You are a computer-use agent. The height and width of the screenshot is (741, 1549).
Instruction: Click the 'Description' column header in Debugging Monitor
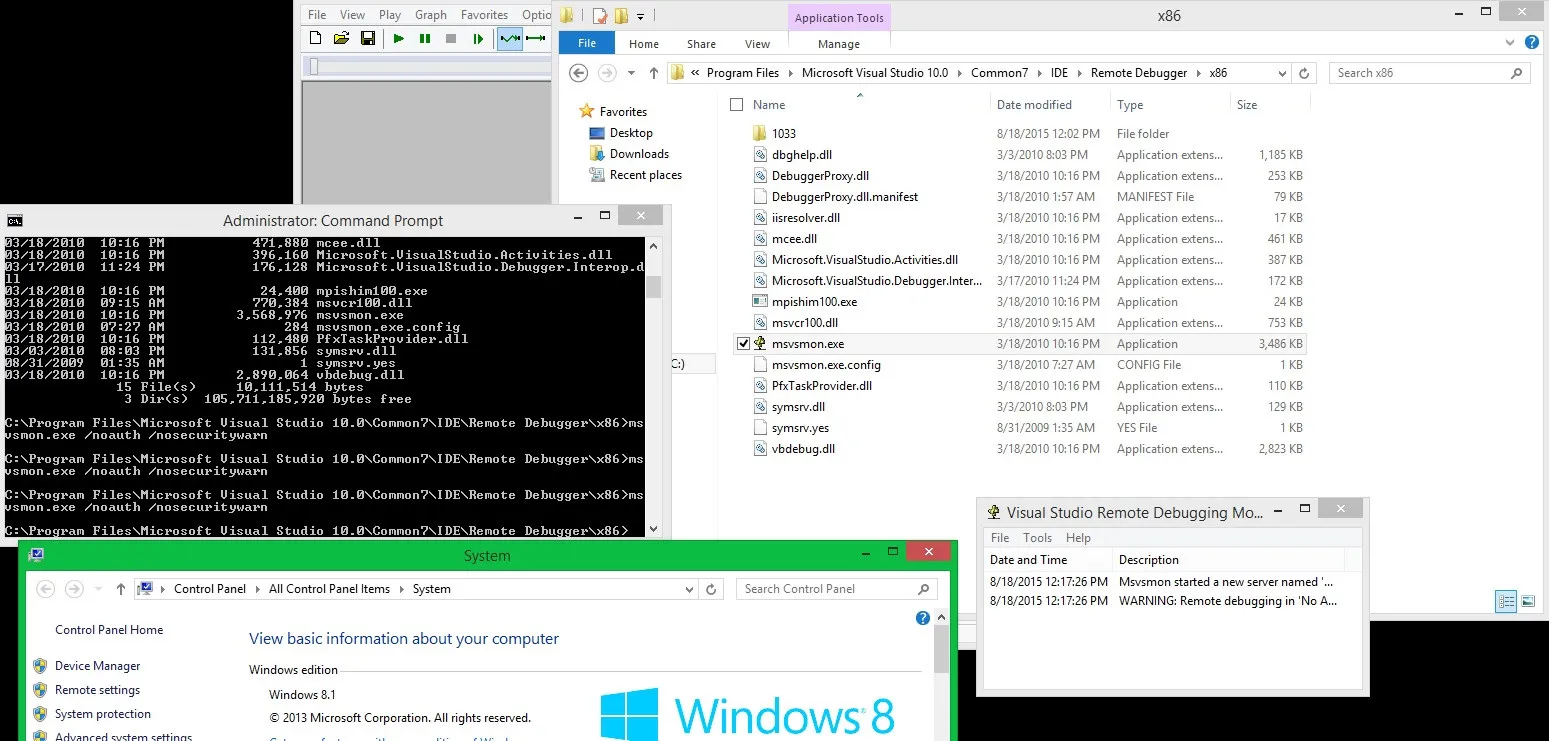(1149, 560)
